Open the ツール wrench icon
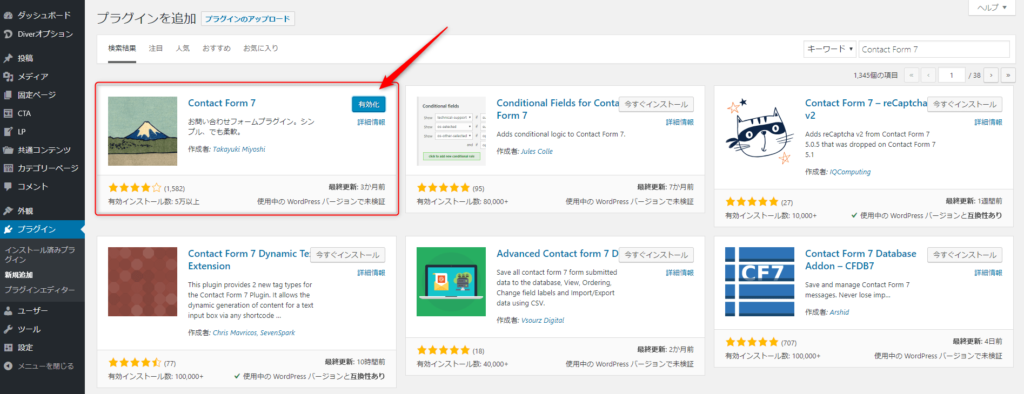 pos(8,329)
